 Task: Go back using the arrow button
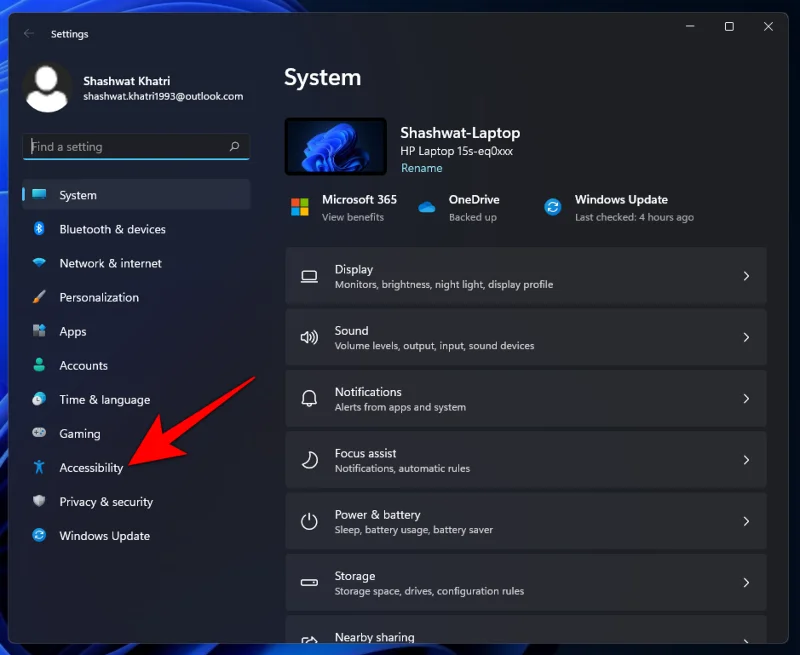(x=28, y=33)
